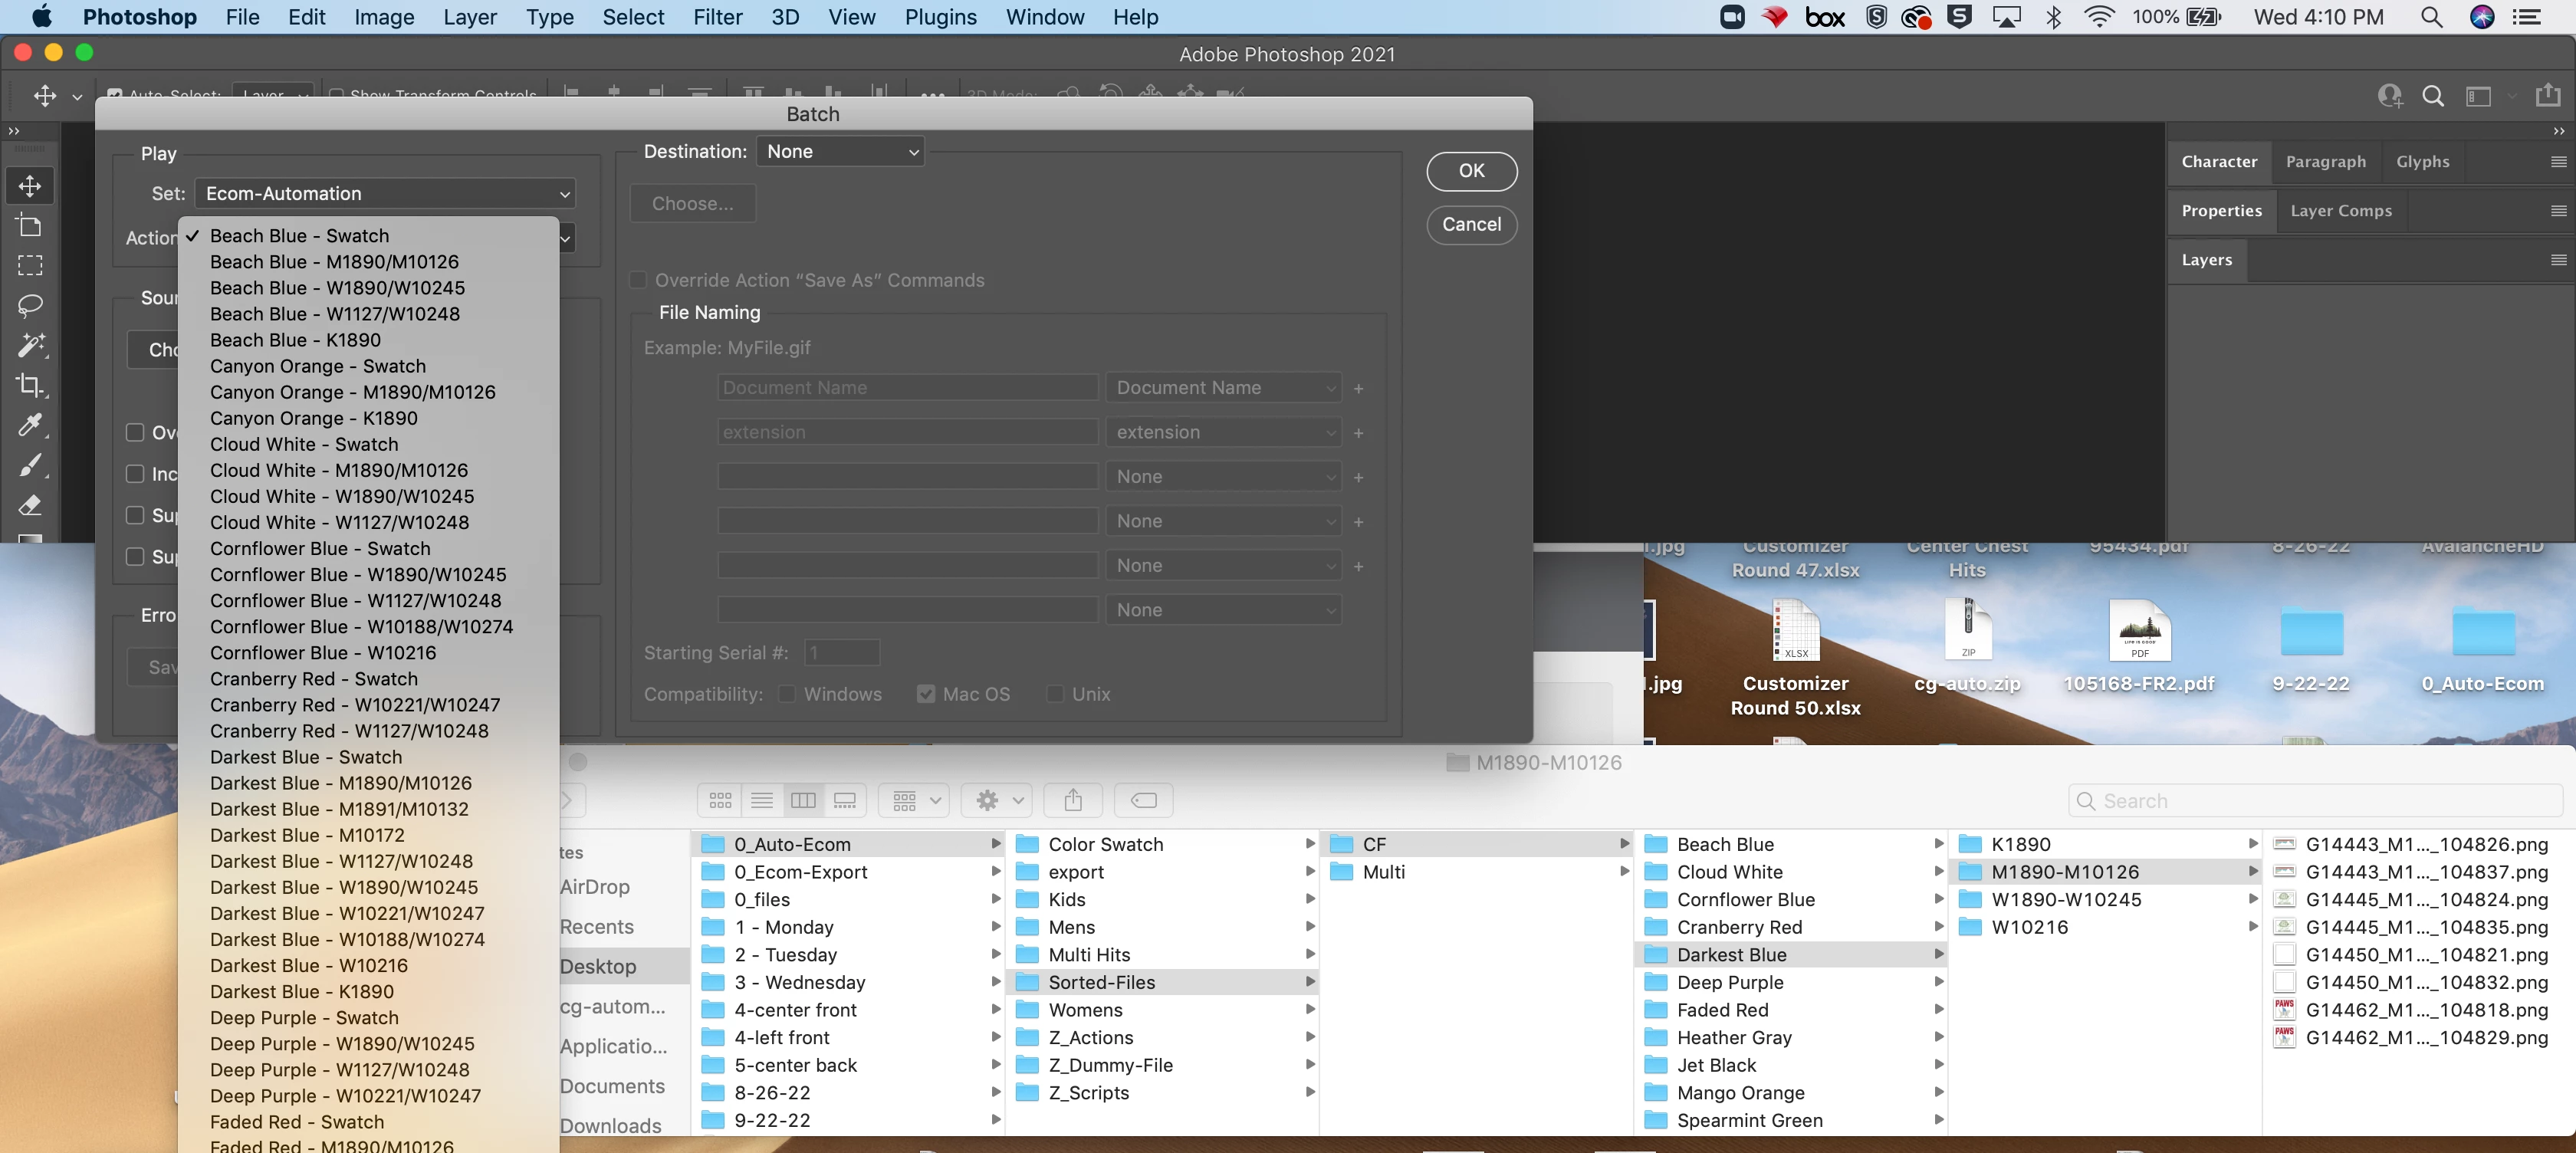The width and height of the screenshot is (2576, 1153).
Task: Select the Eyedropper tool
Action: tap(30, 425)
